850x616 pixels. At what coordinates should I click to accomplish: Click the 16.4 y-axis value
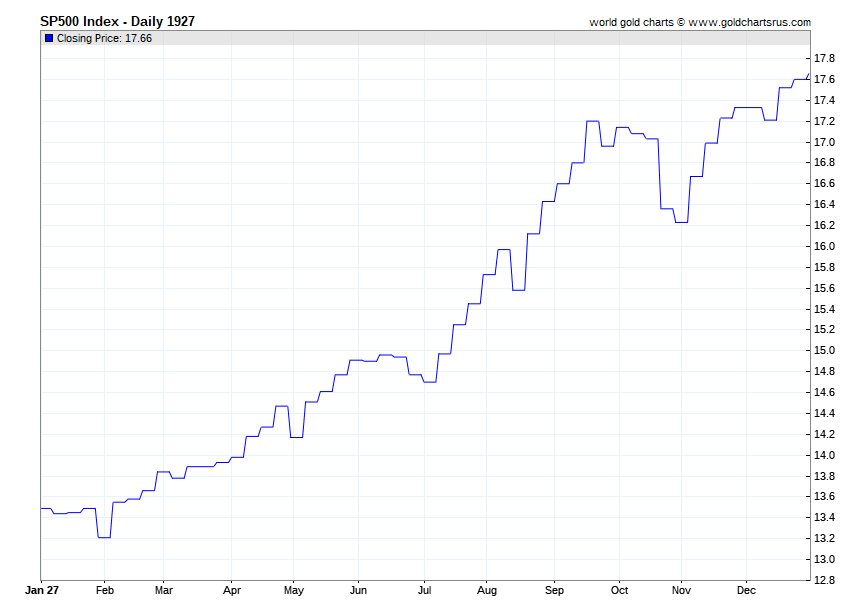825,204
